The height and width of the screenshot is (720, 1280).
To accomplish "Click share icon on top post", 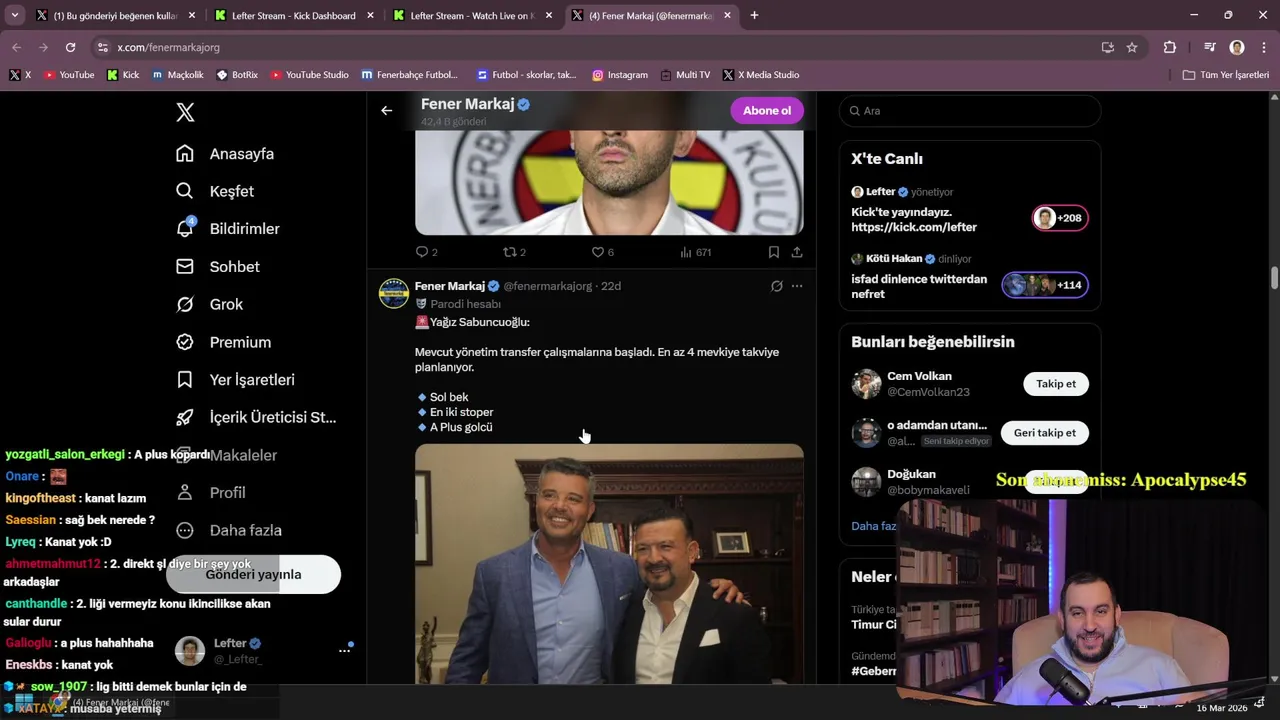I will click(x=797, y=252).
